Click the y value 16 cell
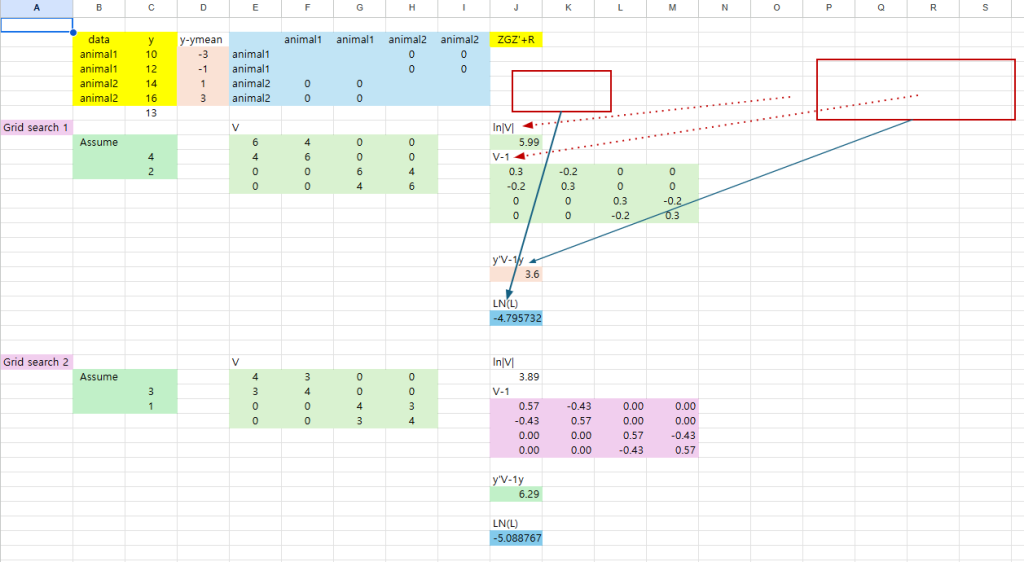This screenshot has width=1024, height=562. click(x=151, y=99)
